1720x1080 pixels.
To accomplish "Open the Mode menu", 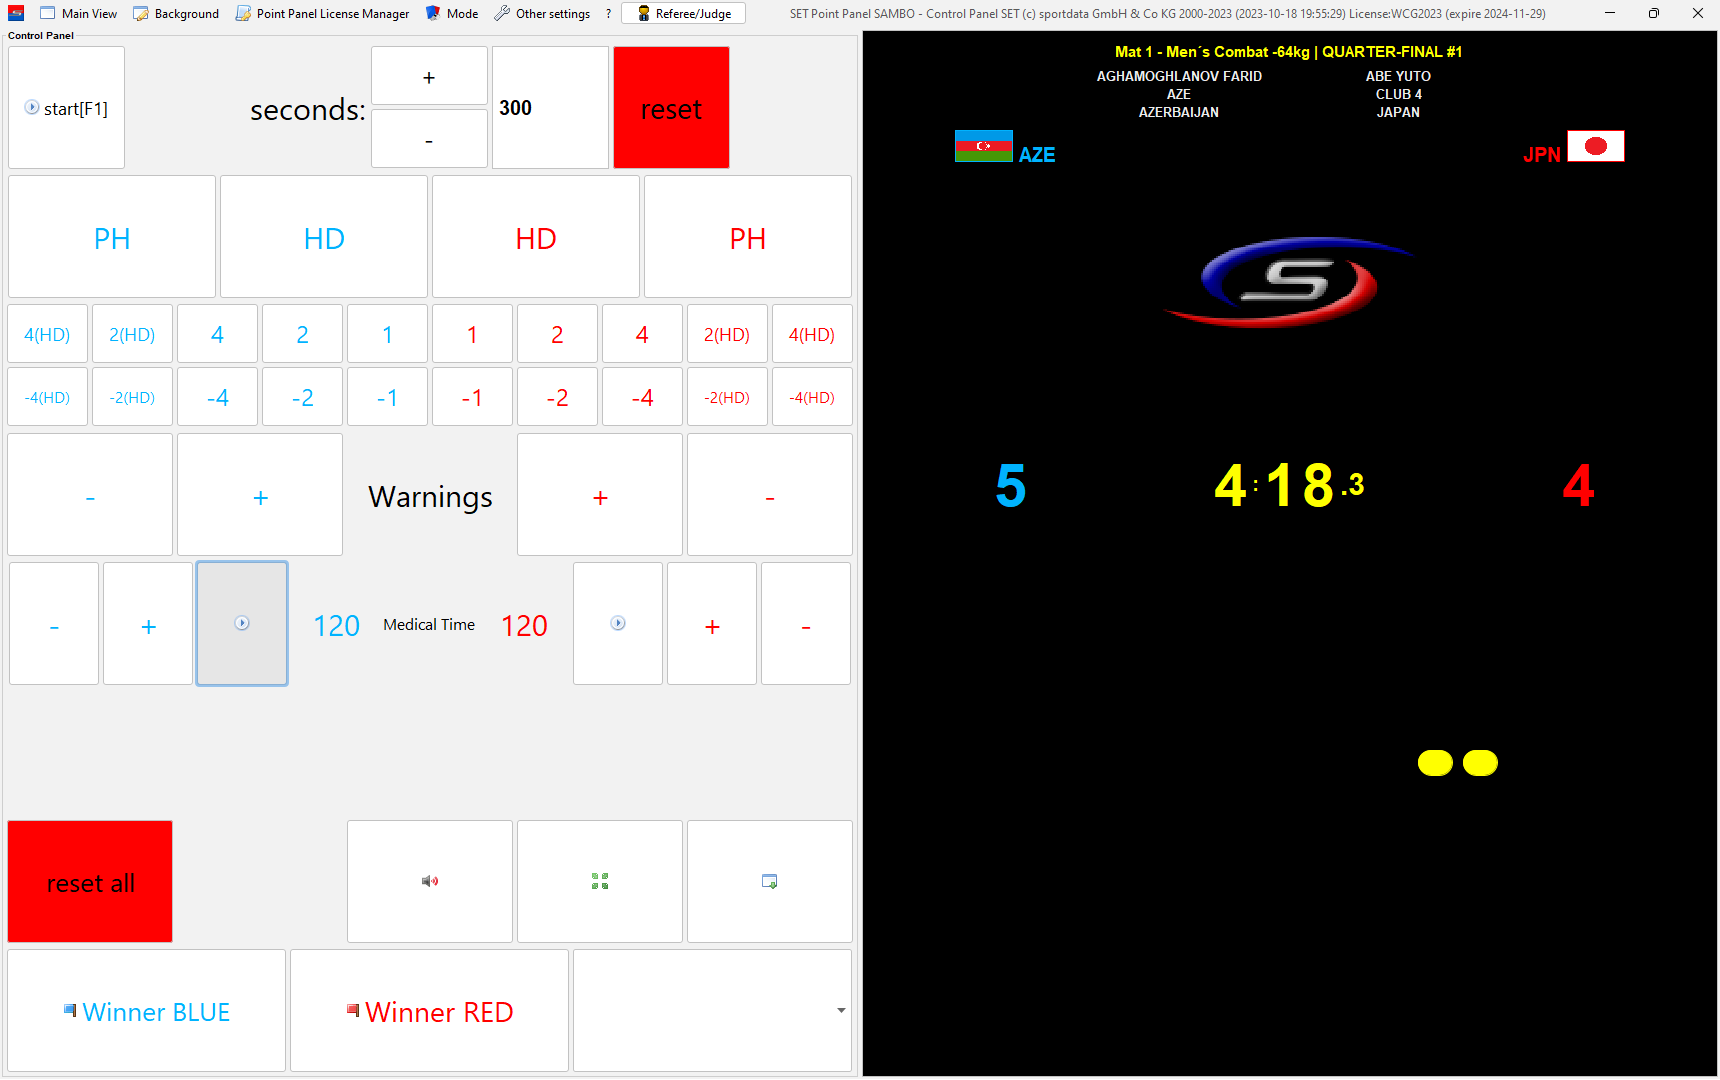I will (x=452, y=13).
